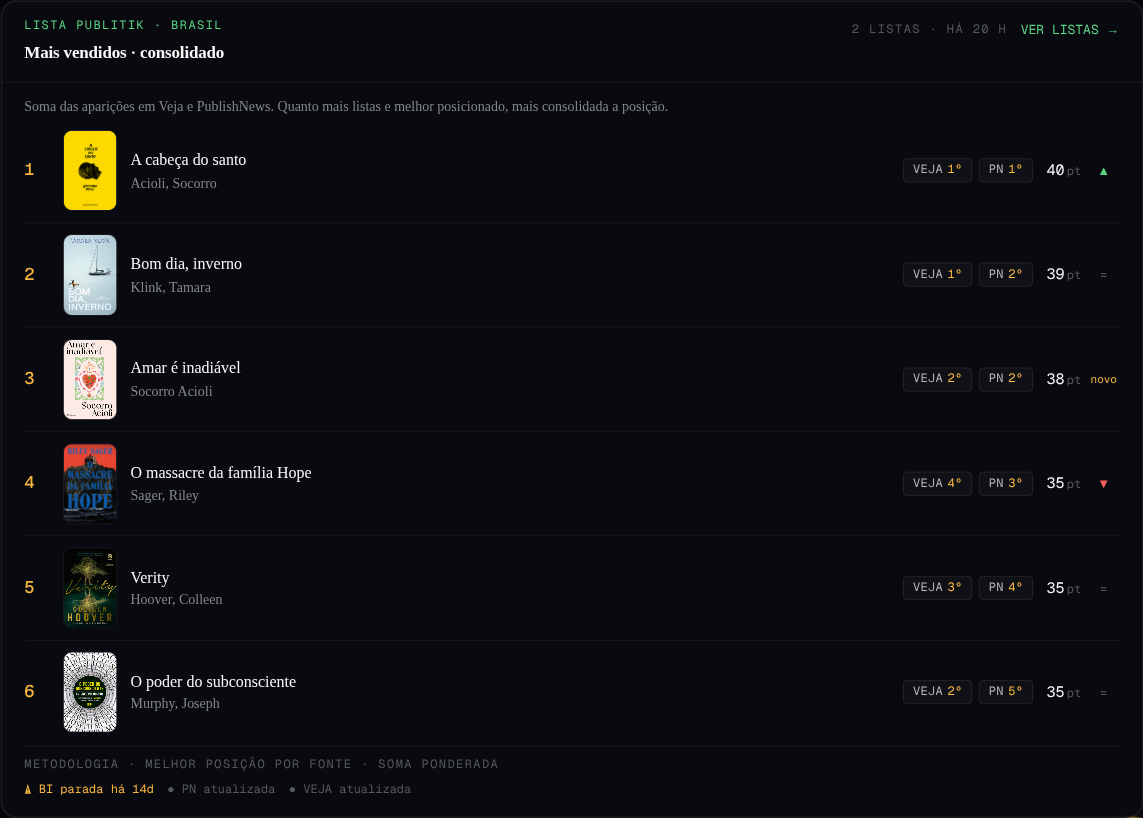Click the PN atualizada status dot
Image resolution: width=1143 pixels, height=818 pixels.
coord(171,790)
